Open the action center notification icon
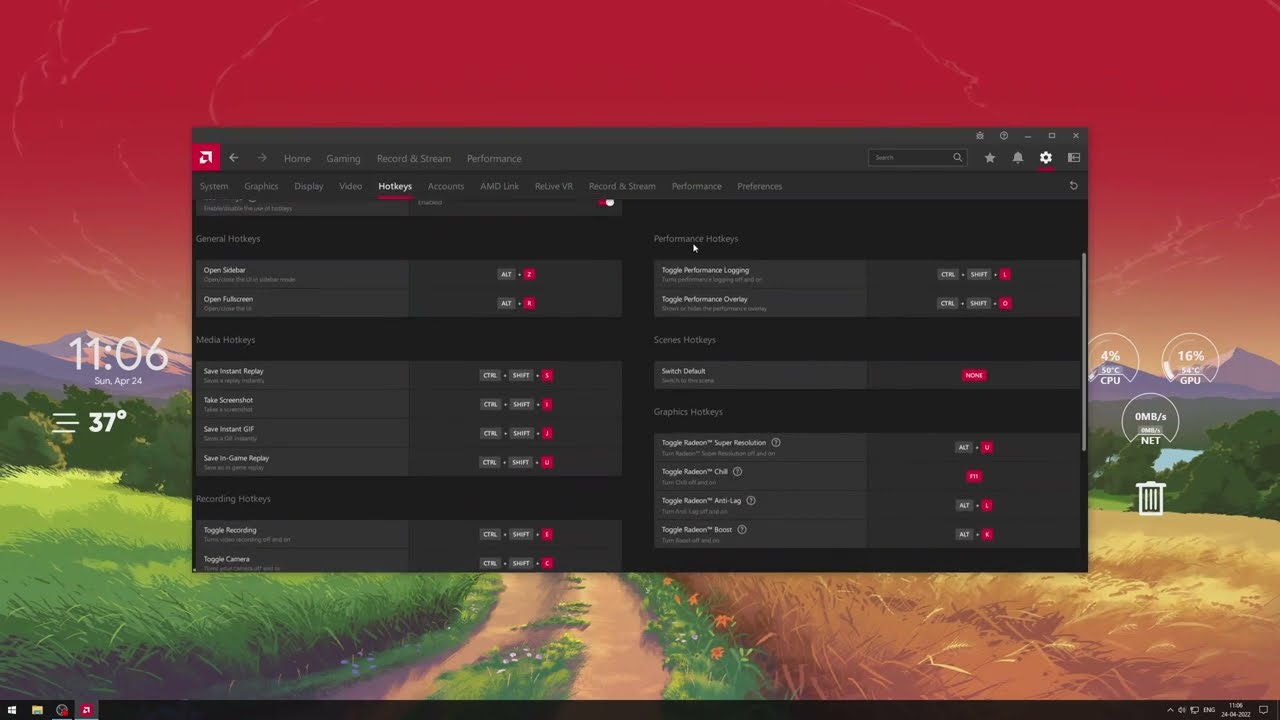The width and height of the screenshot is (1280, 720). [x=1263, y=710]
